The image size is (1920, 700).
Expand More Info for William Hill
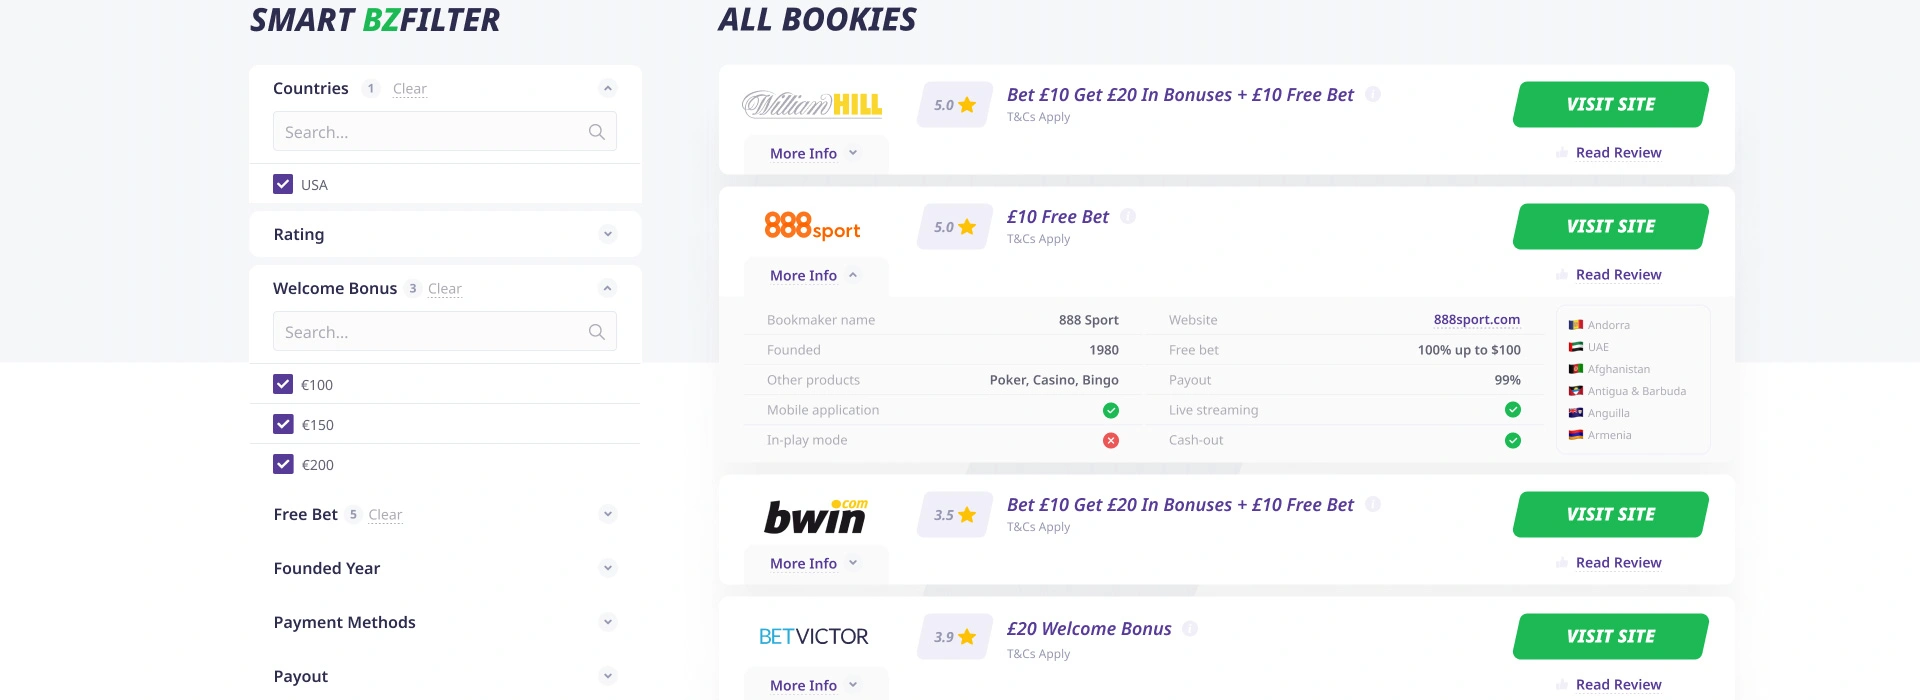tap(814, 153)
